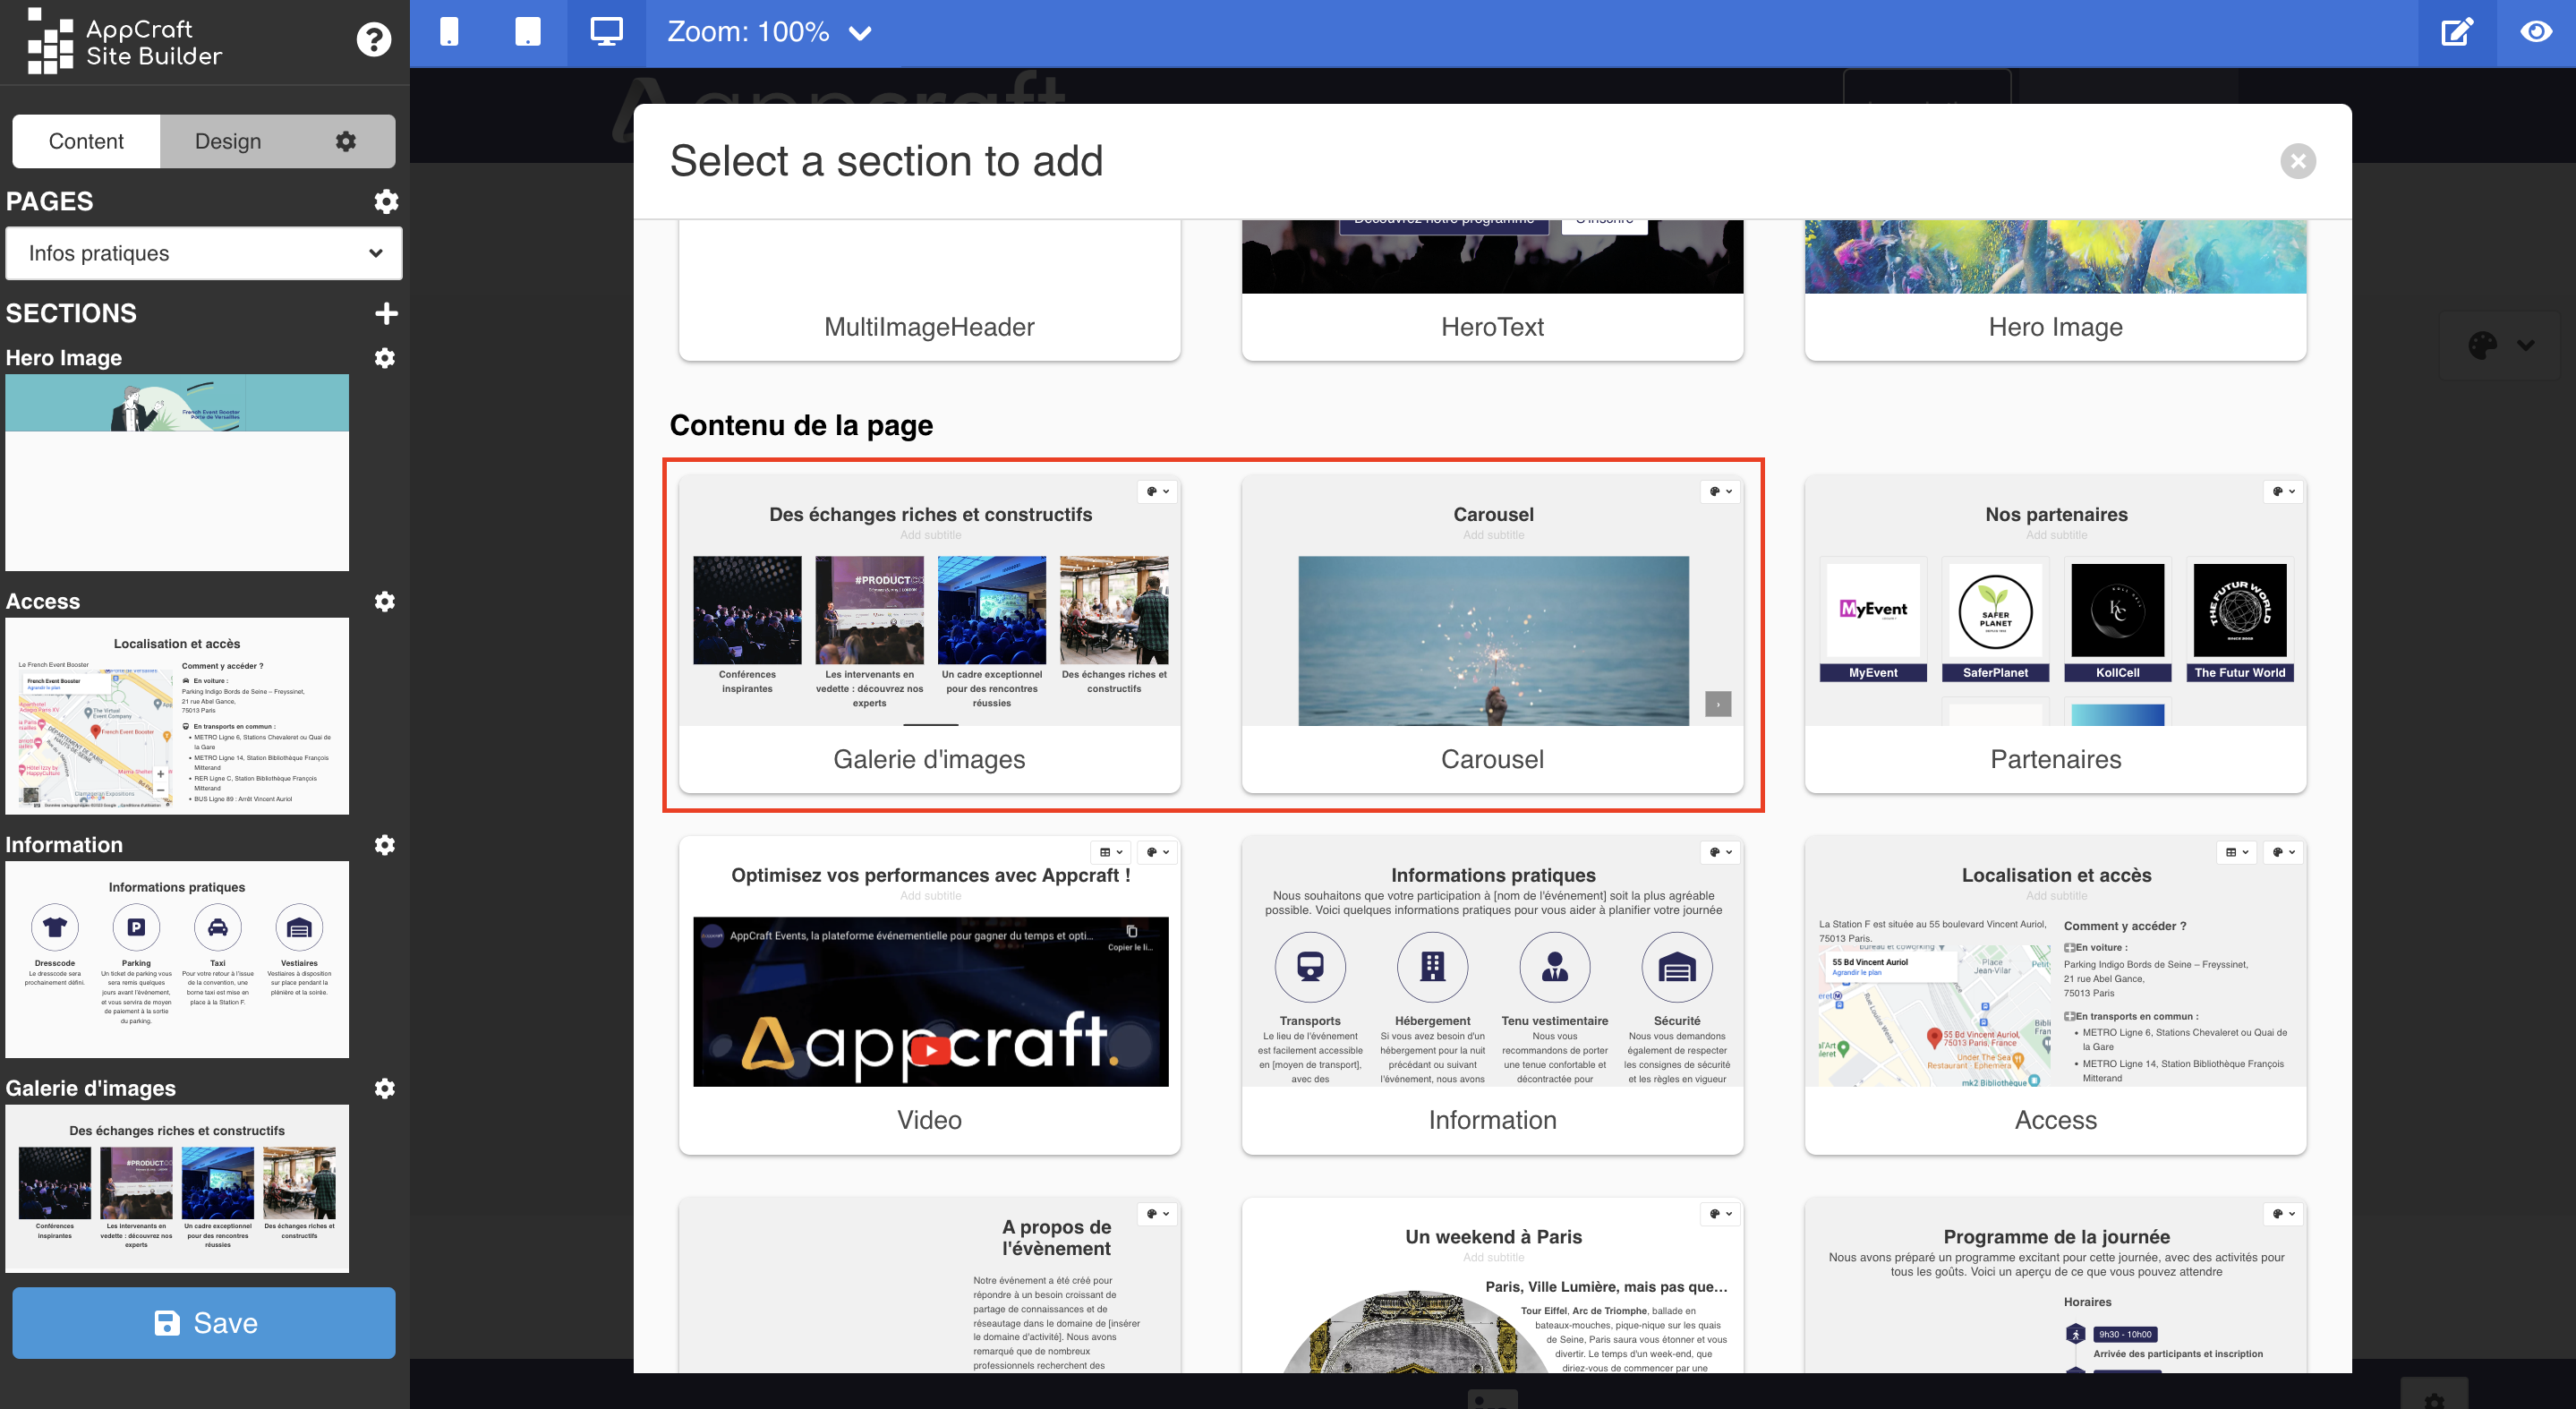Select the Content tab

click(x=86, y=141)
